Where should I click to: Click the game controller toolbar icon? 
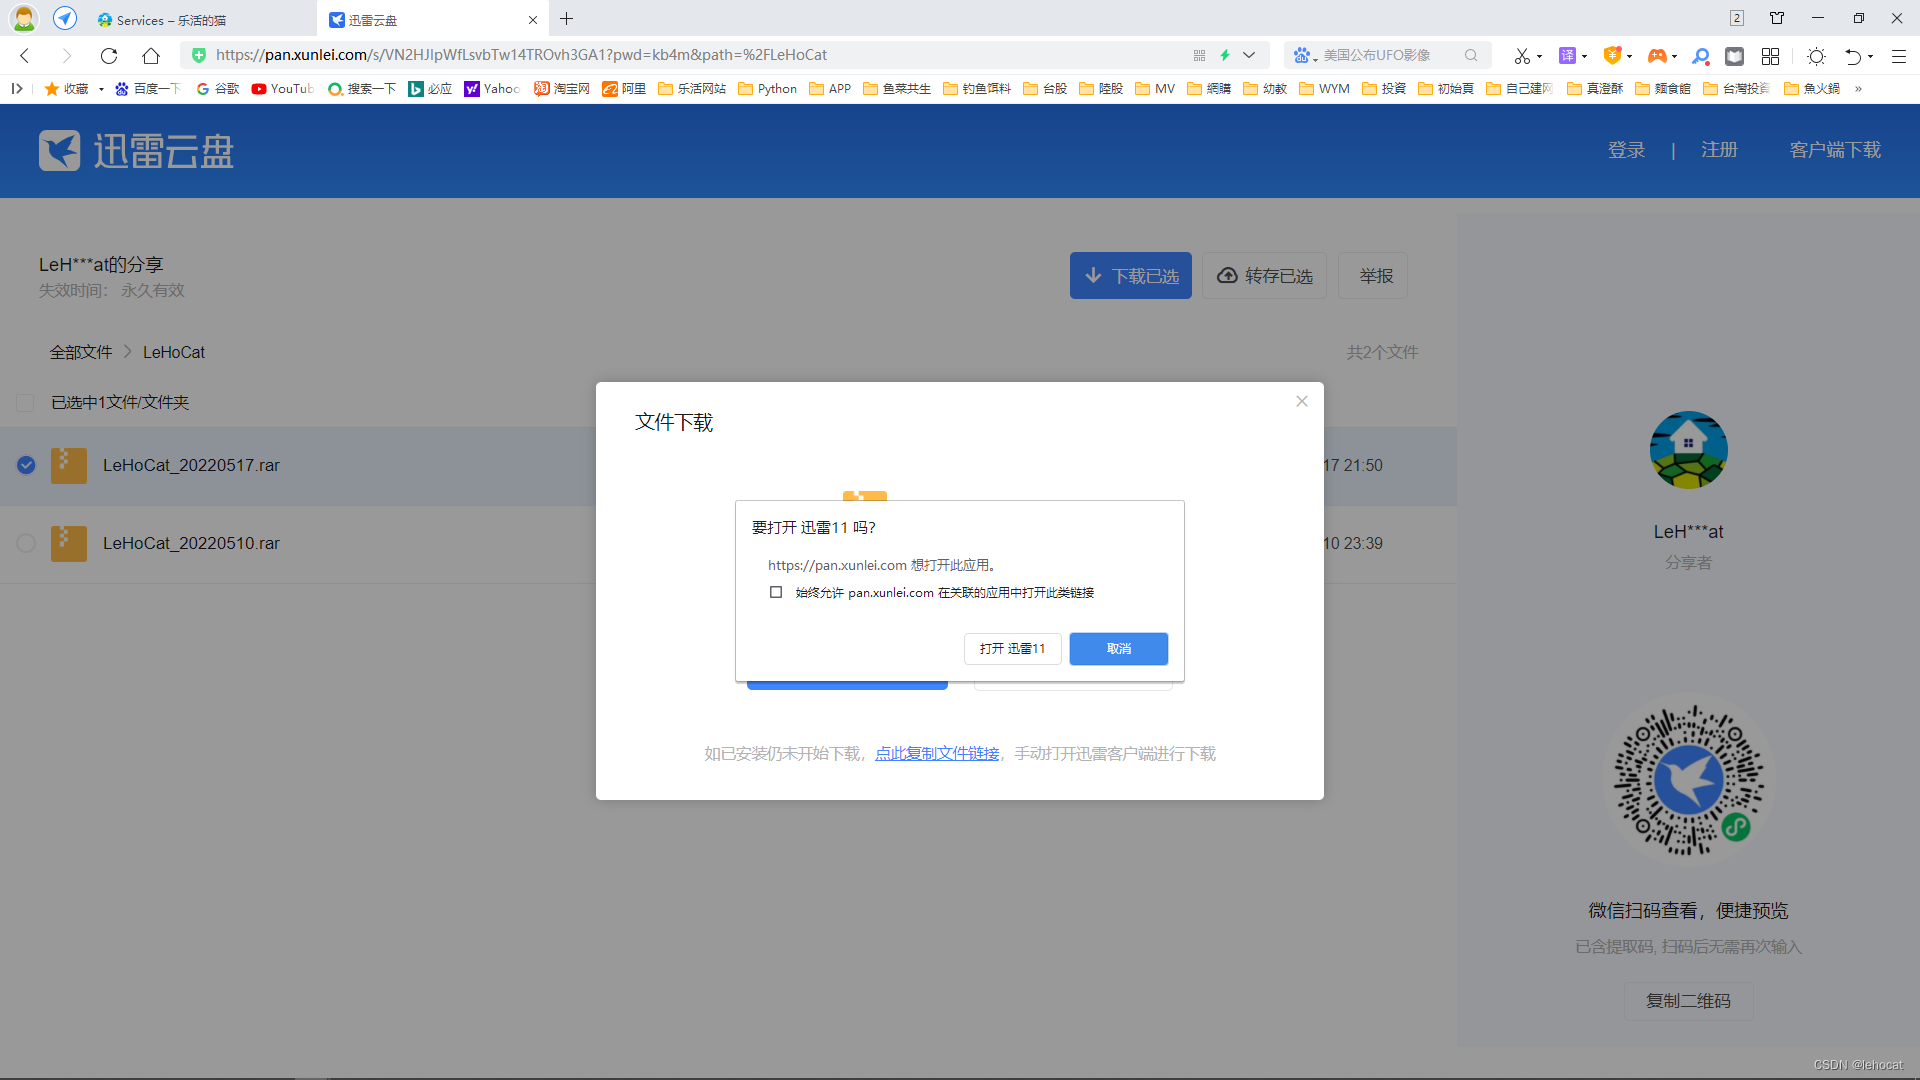pos(1657,56)
